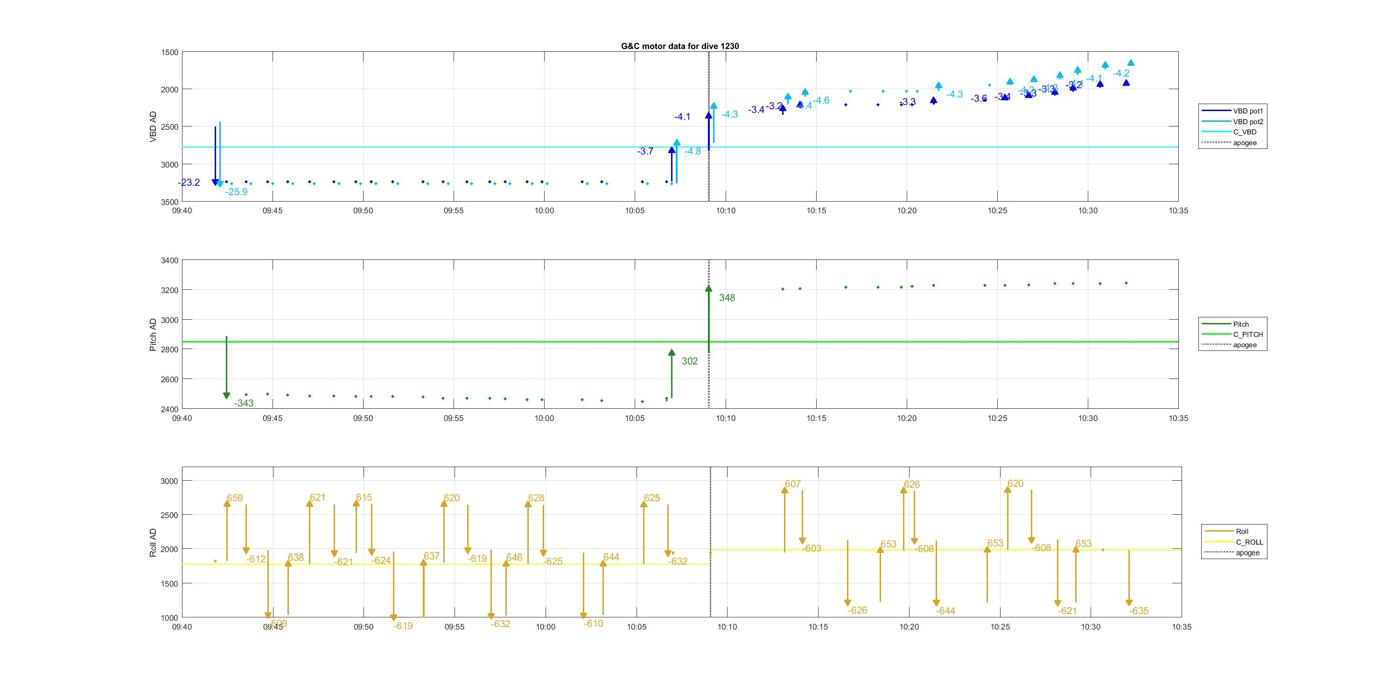Viewport: 1400px width, 693px height.
Task: Click the "615" roll data label
Action: pos(364,498)
